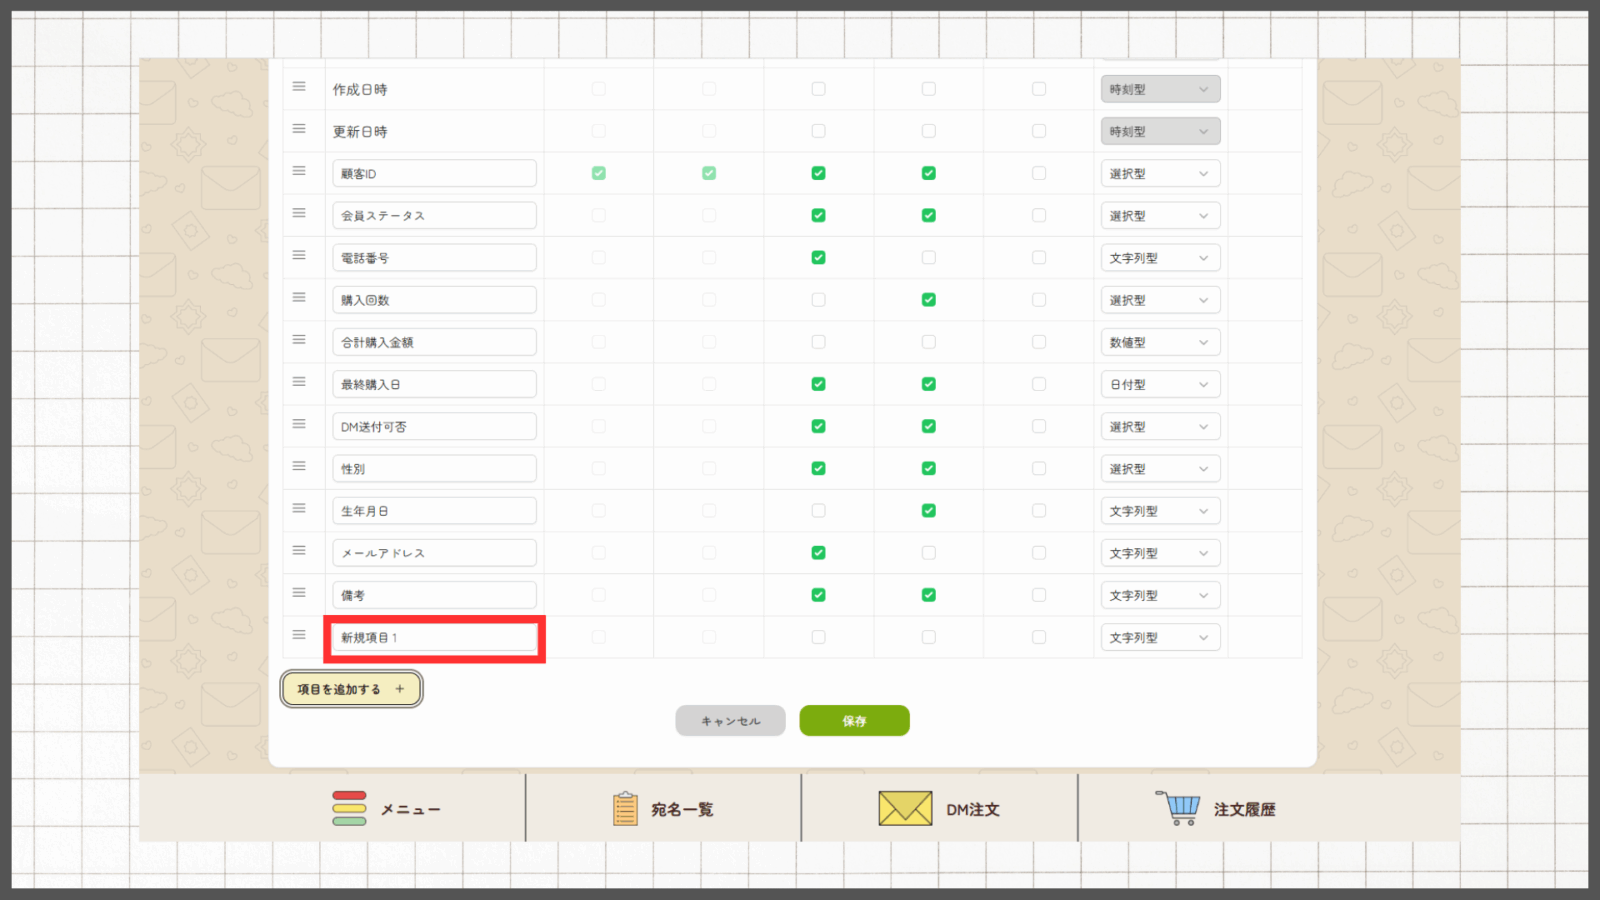
Task: Click the drag handle beside 電話番号
Action: (299, 256)
